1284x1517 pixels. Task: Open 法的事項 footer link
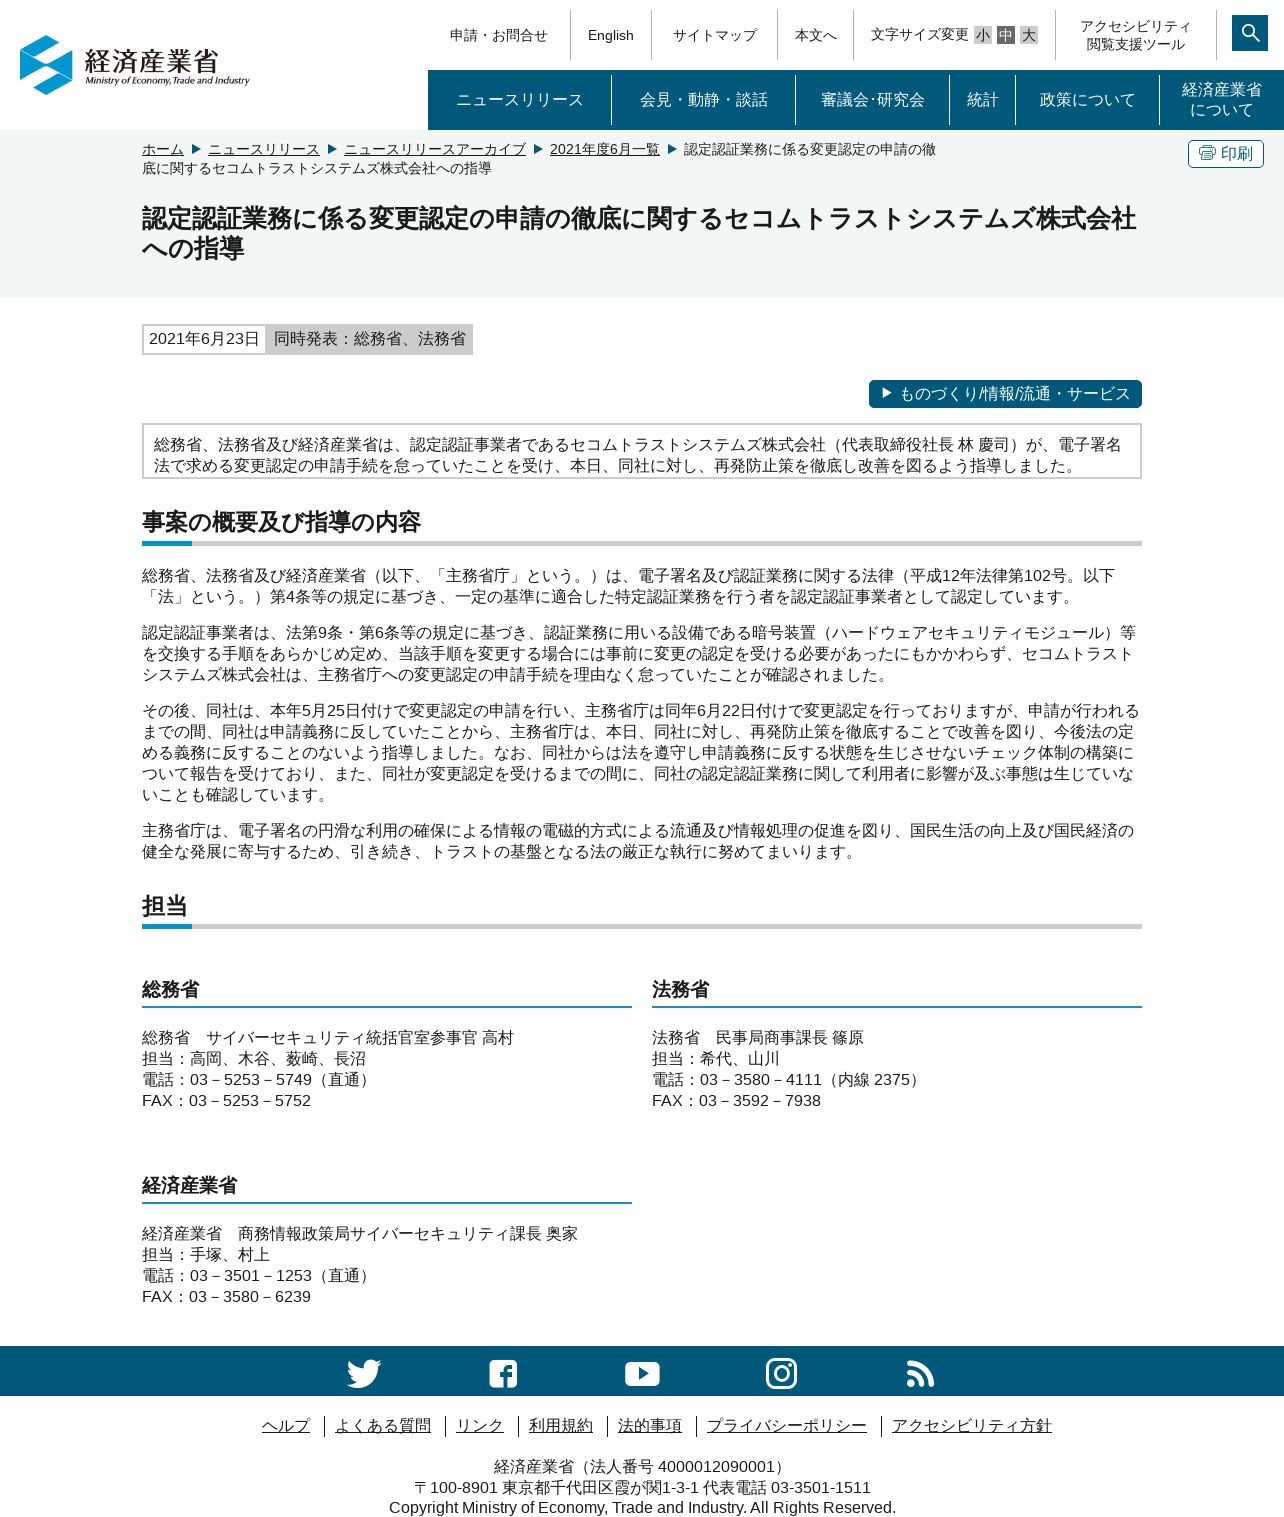[650, 1426]
